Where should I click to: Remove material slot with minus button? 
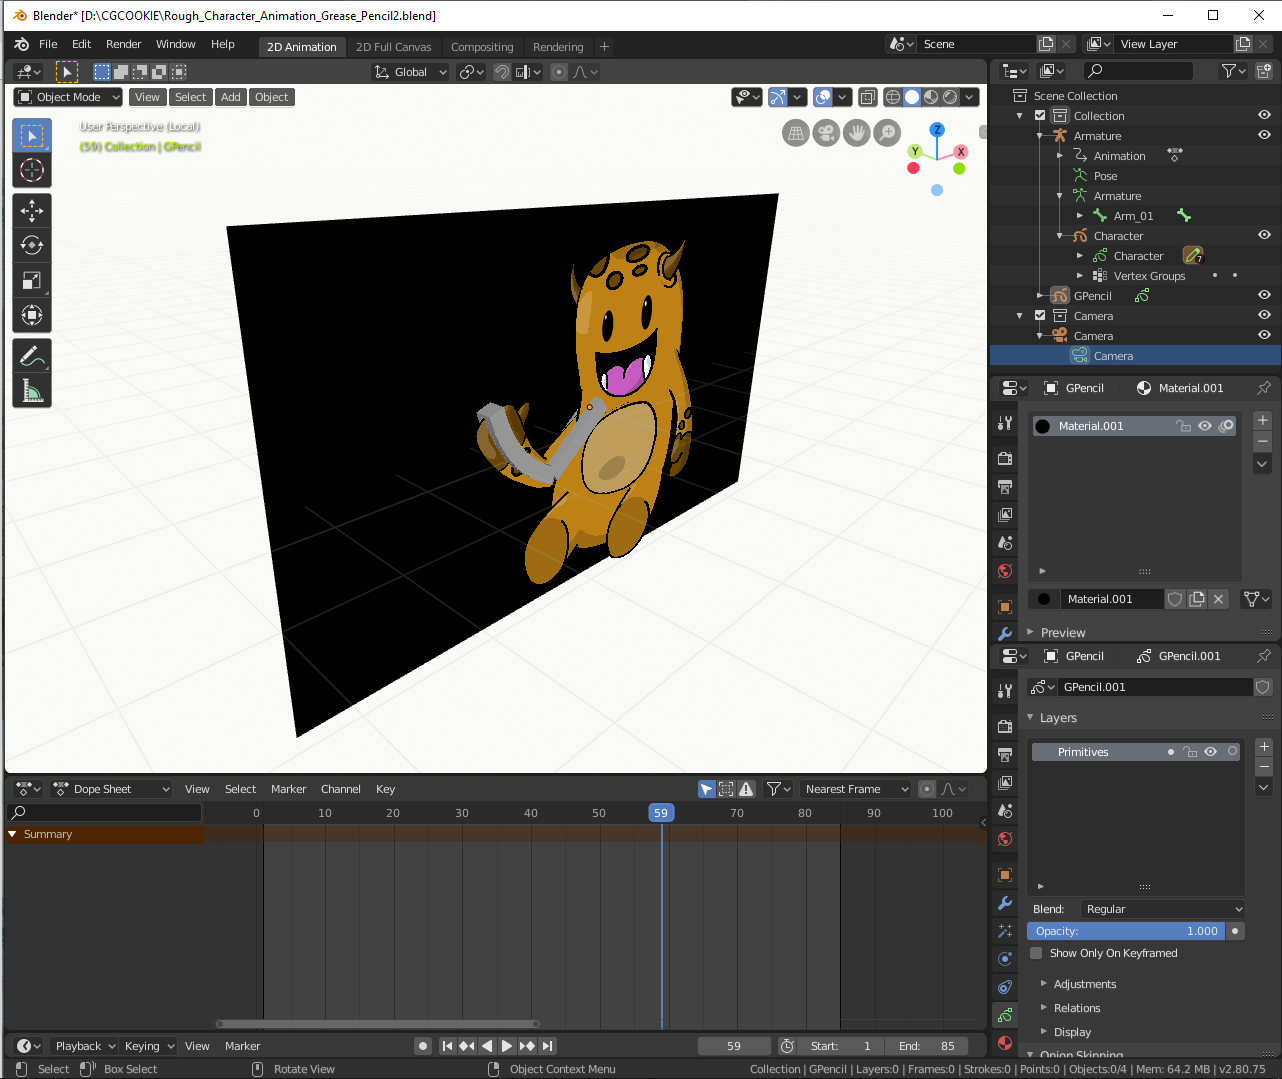point(1262,441)
